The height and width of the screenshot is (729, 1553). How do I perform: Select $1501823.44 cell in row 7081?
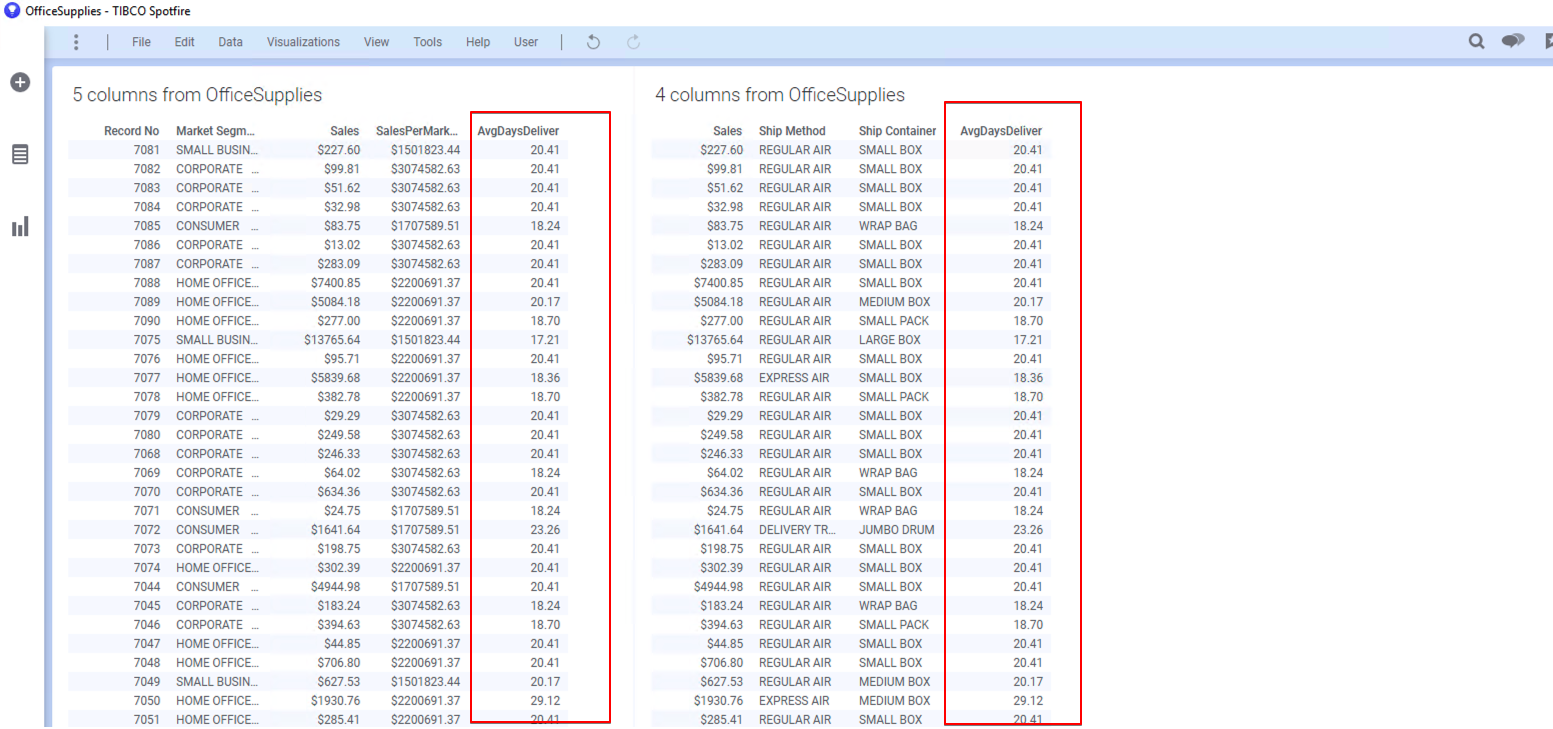click(425, 150)
